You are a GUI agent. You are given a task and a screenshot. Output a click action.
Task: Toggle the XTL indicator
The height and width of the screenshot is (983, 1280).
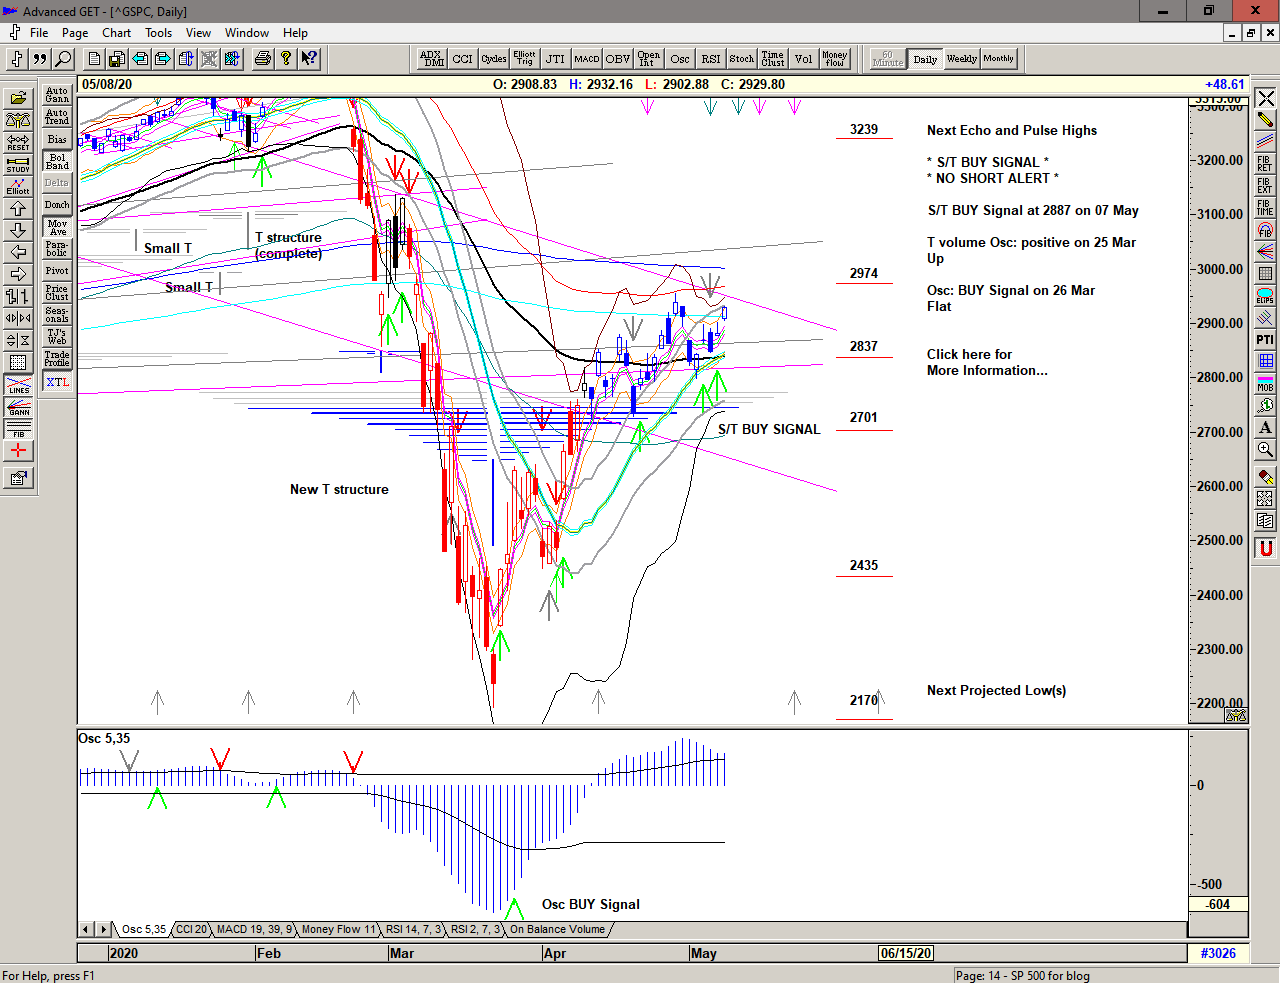57,382
